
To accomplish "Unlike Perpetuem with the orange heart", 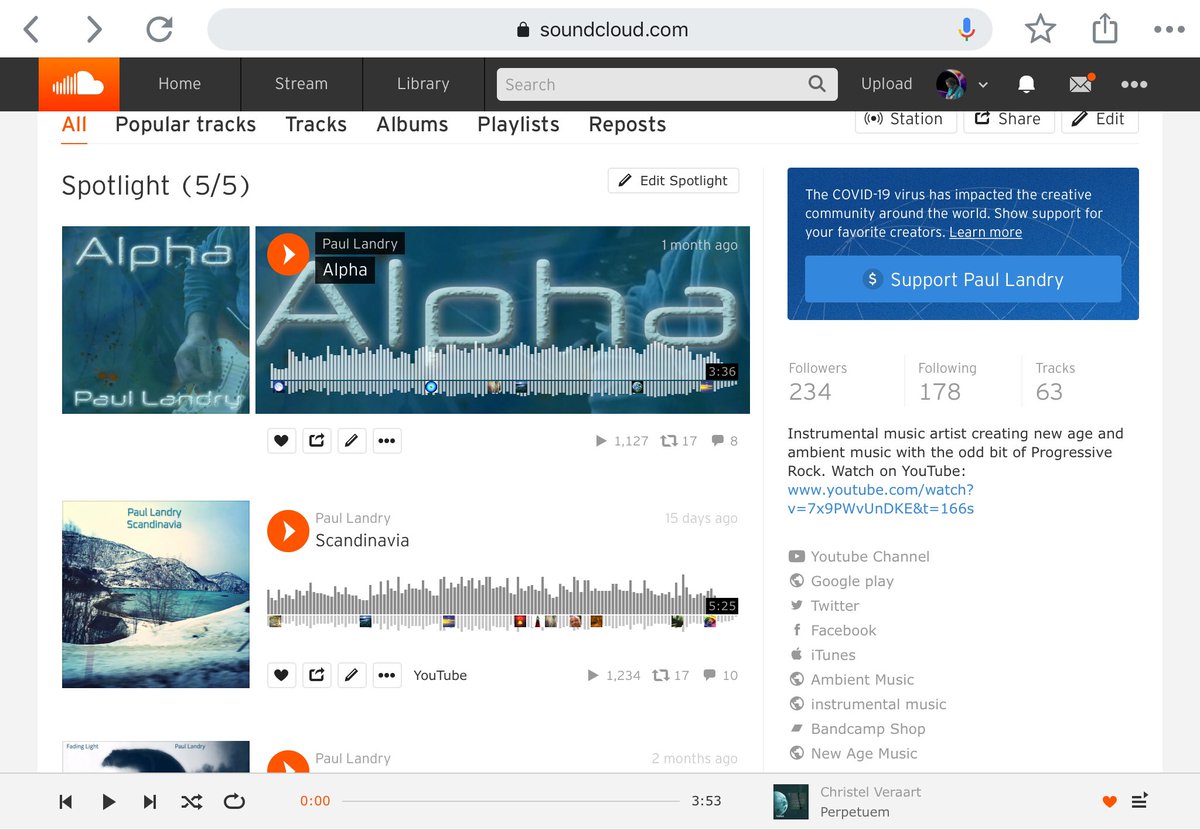I will pos(1109,801).
